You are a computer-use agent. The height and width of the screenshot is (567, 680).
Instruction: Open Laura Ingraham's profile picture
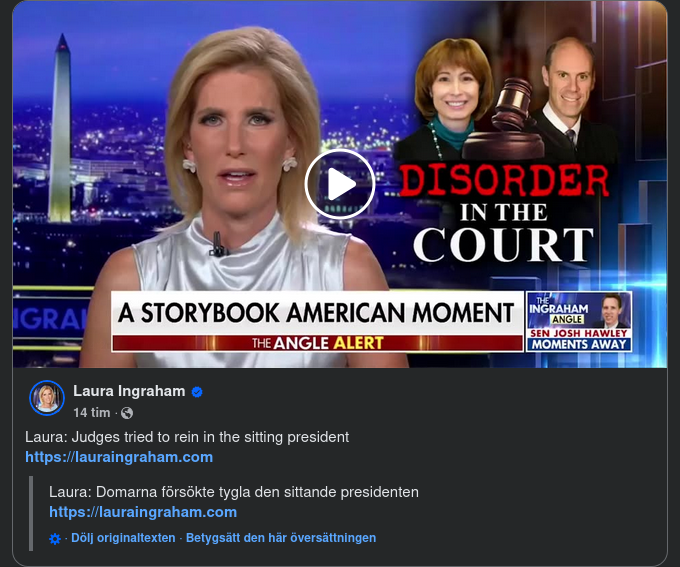[47, 398]
